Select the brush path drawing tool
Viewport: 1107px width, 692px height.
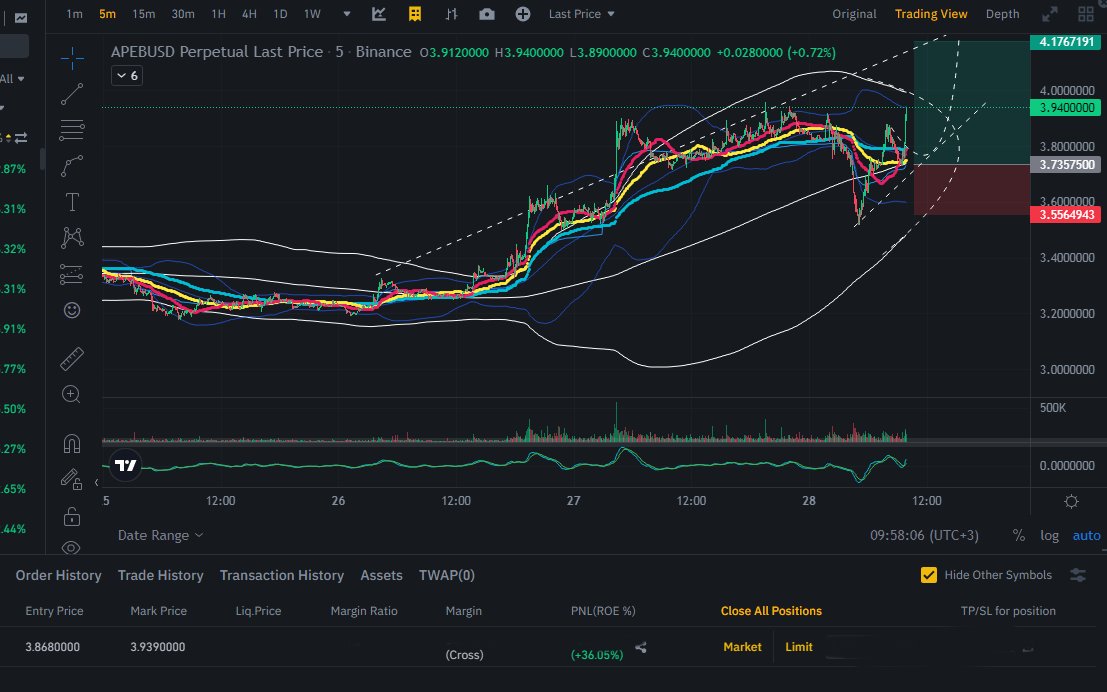(x=72, y=166)
